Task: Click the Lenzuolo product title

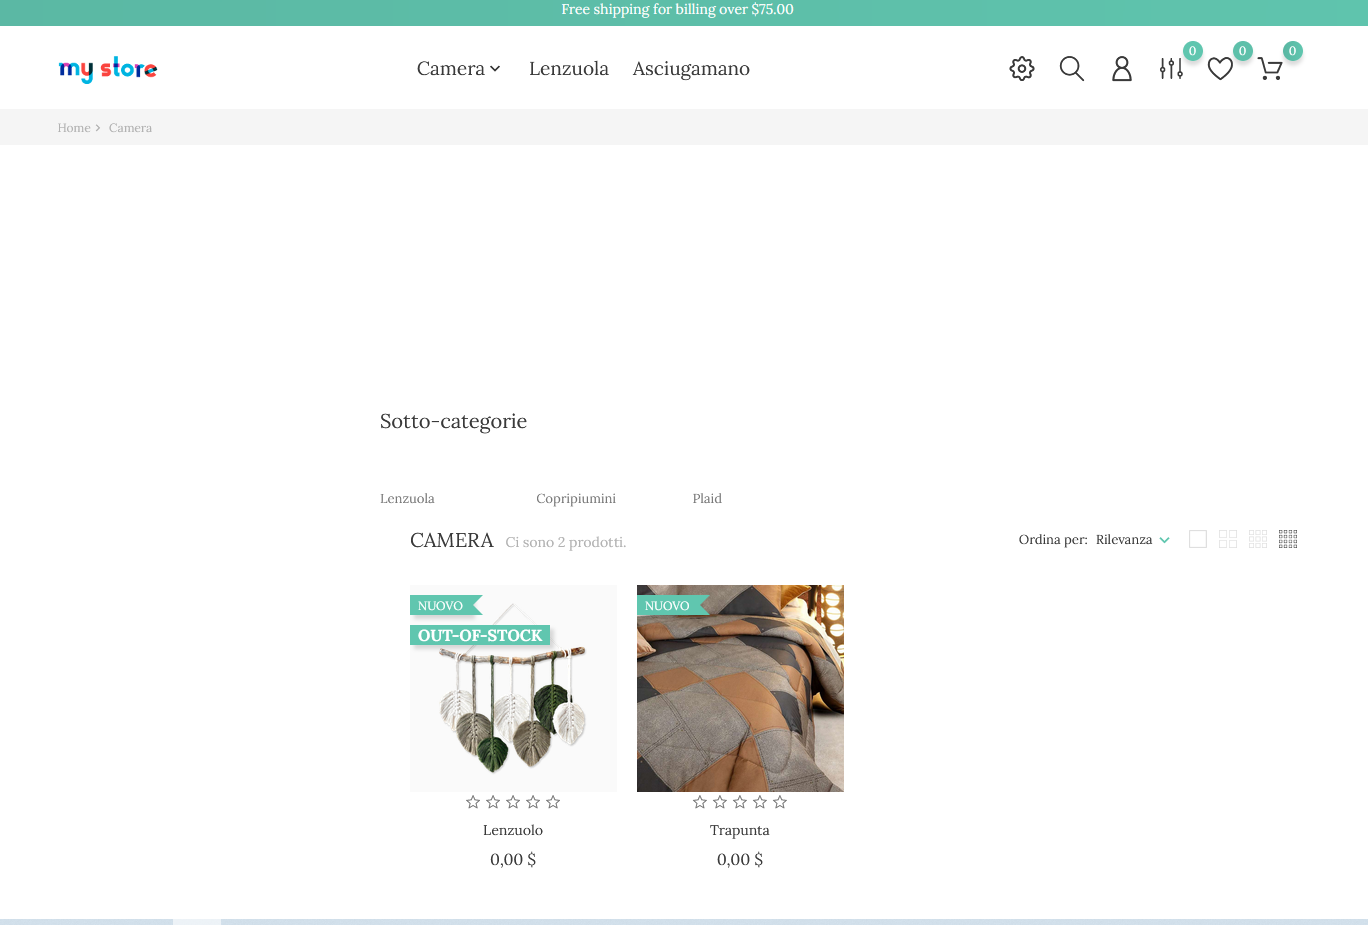Action: pos(513,830)
